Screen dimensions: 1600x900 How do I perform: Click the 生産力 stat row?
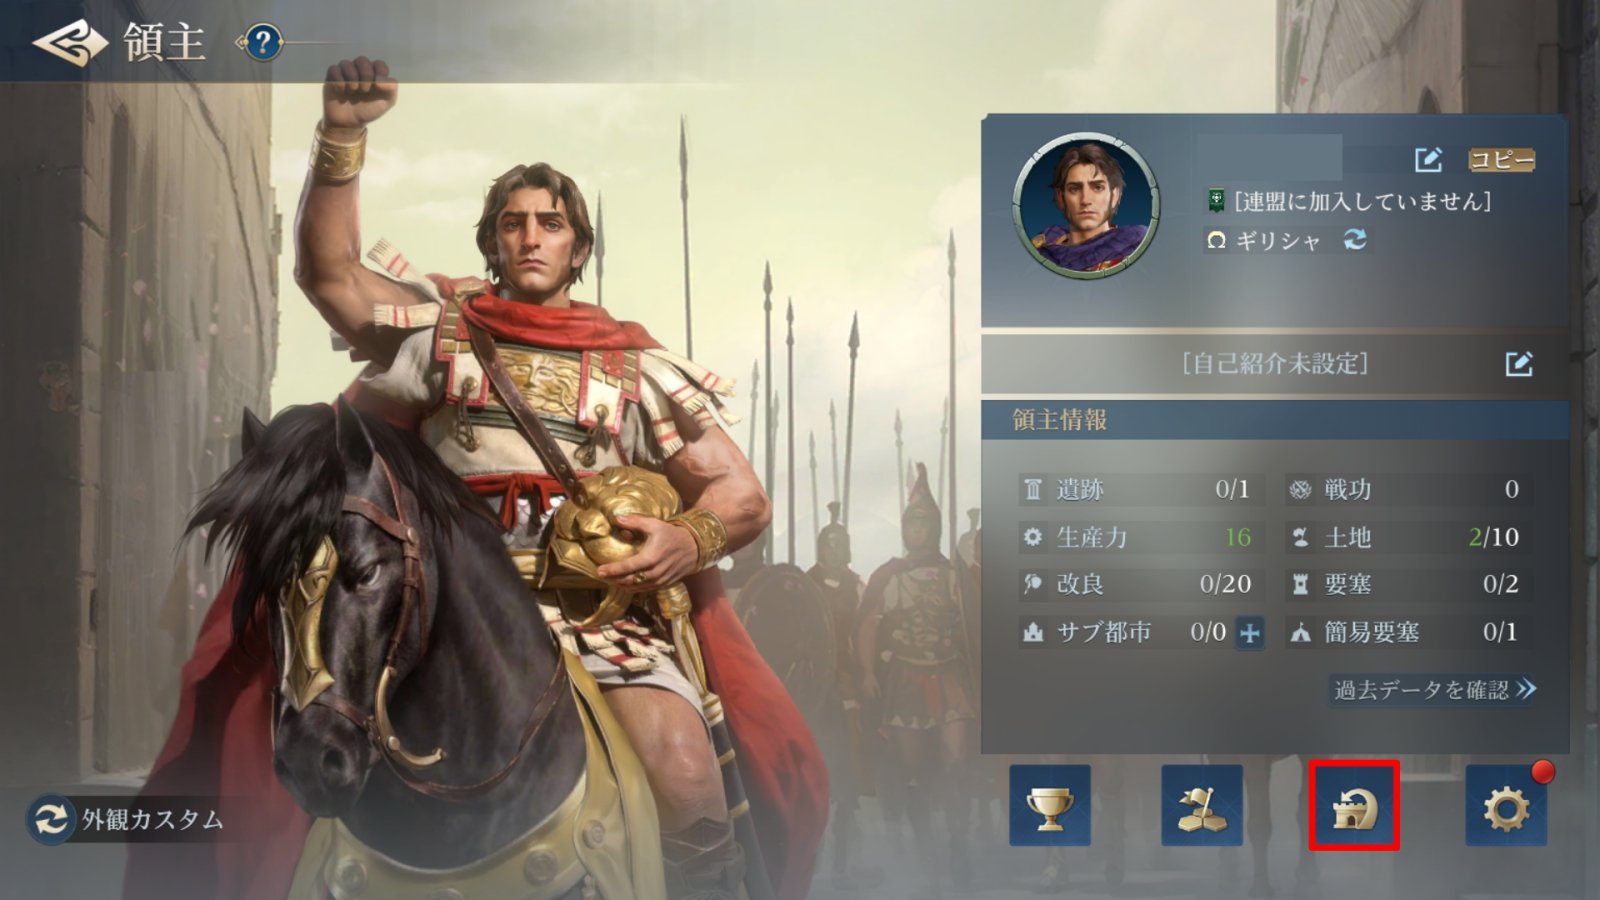click(x=1141, y=537)
